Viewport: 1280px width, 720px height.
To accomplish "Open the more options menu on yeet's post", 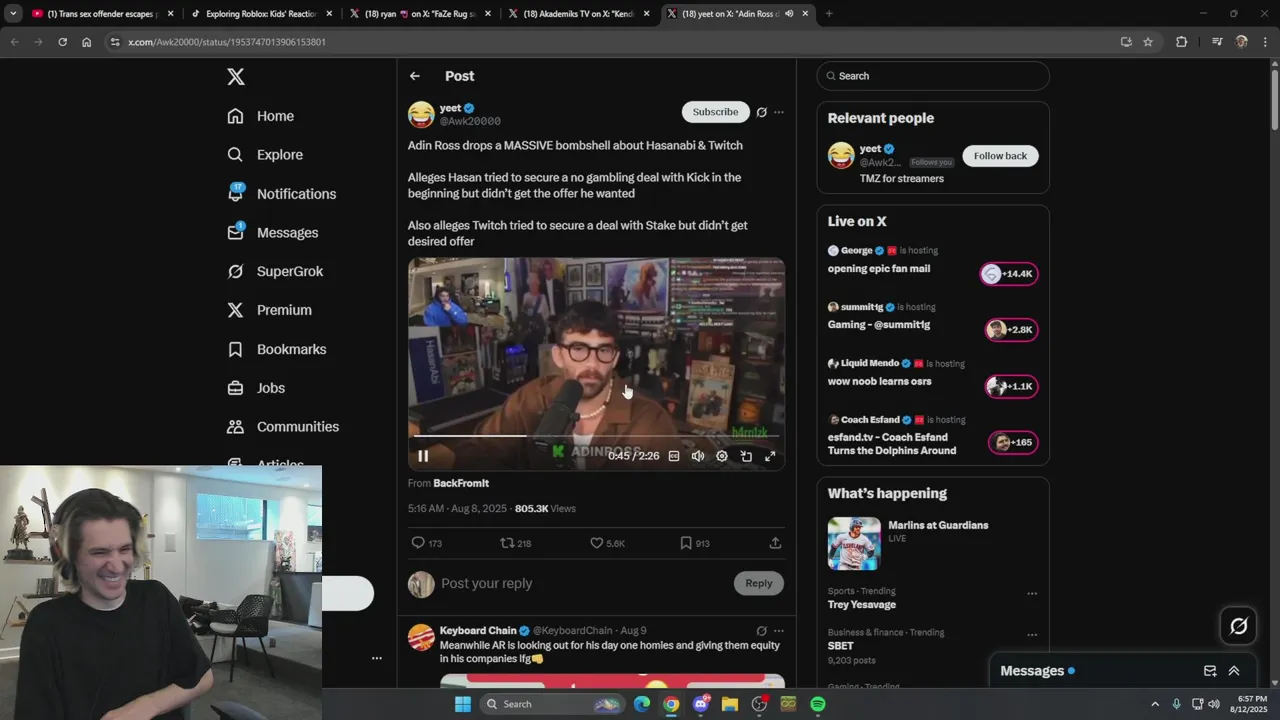I will pos(779,112).
